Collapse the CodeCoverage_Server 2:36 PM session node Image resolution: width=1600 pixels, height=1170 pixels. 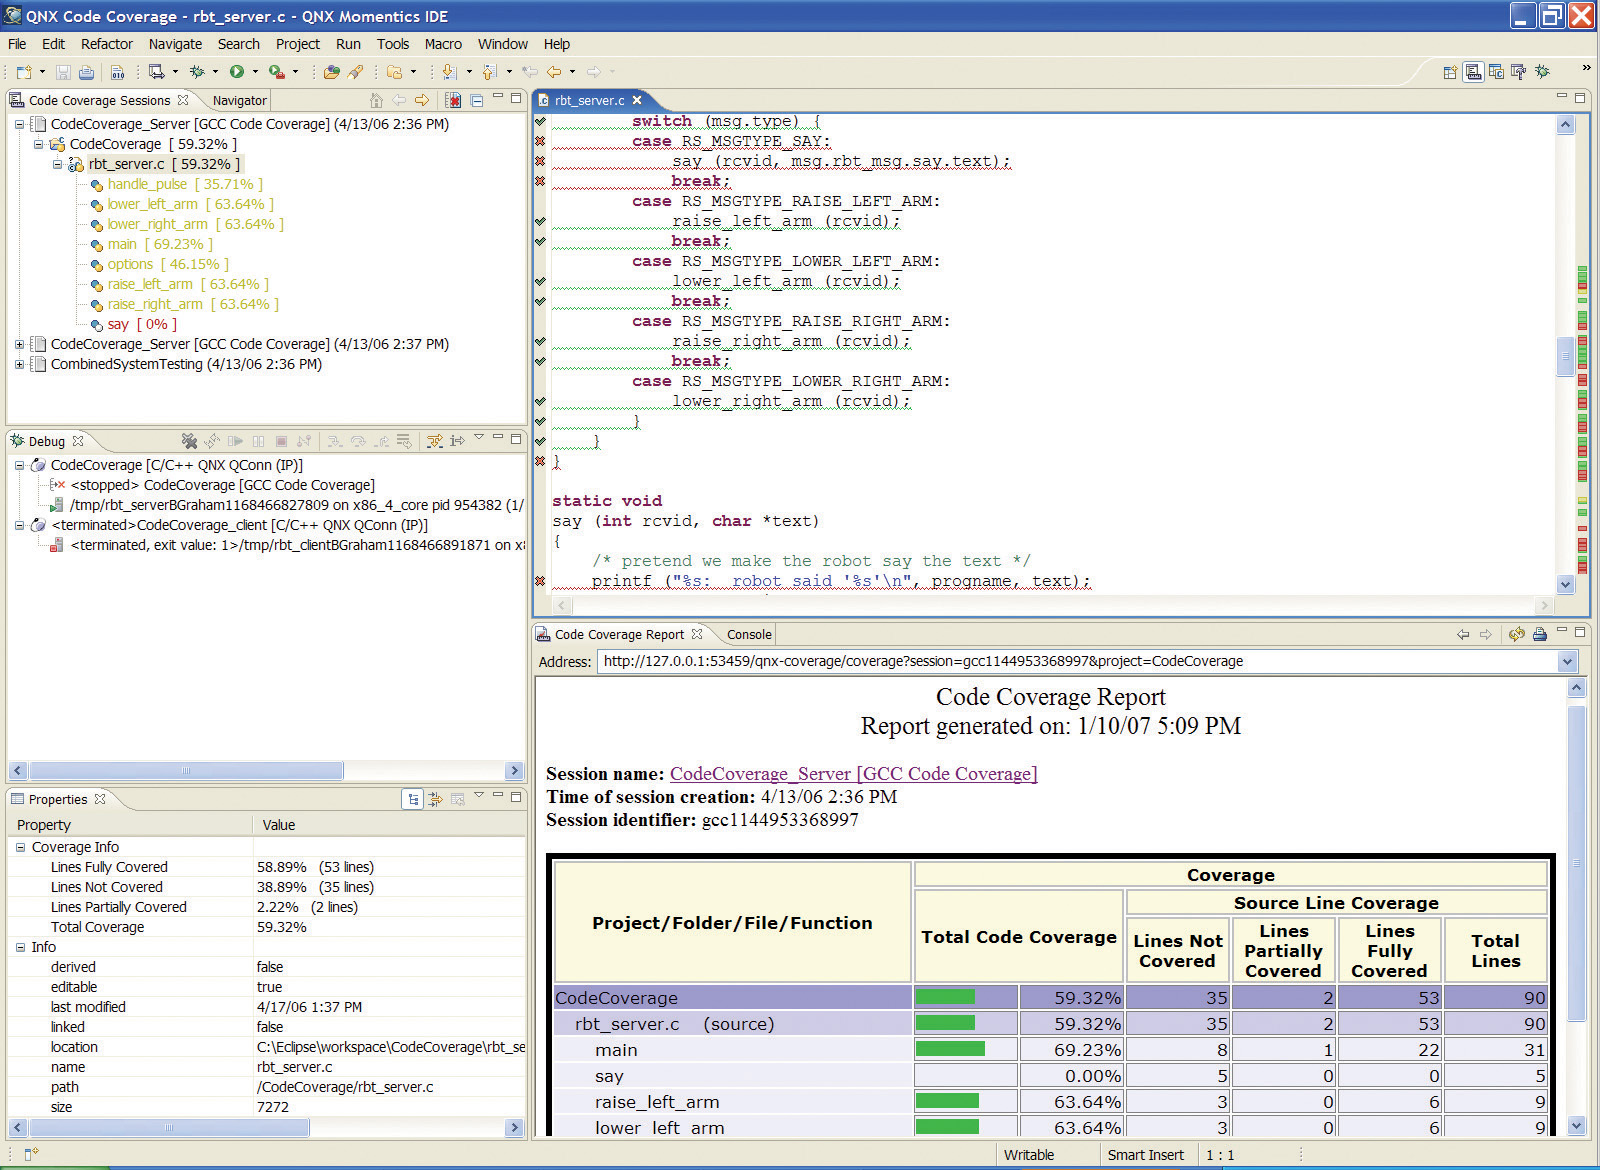[19, 124]
